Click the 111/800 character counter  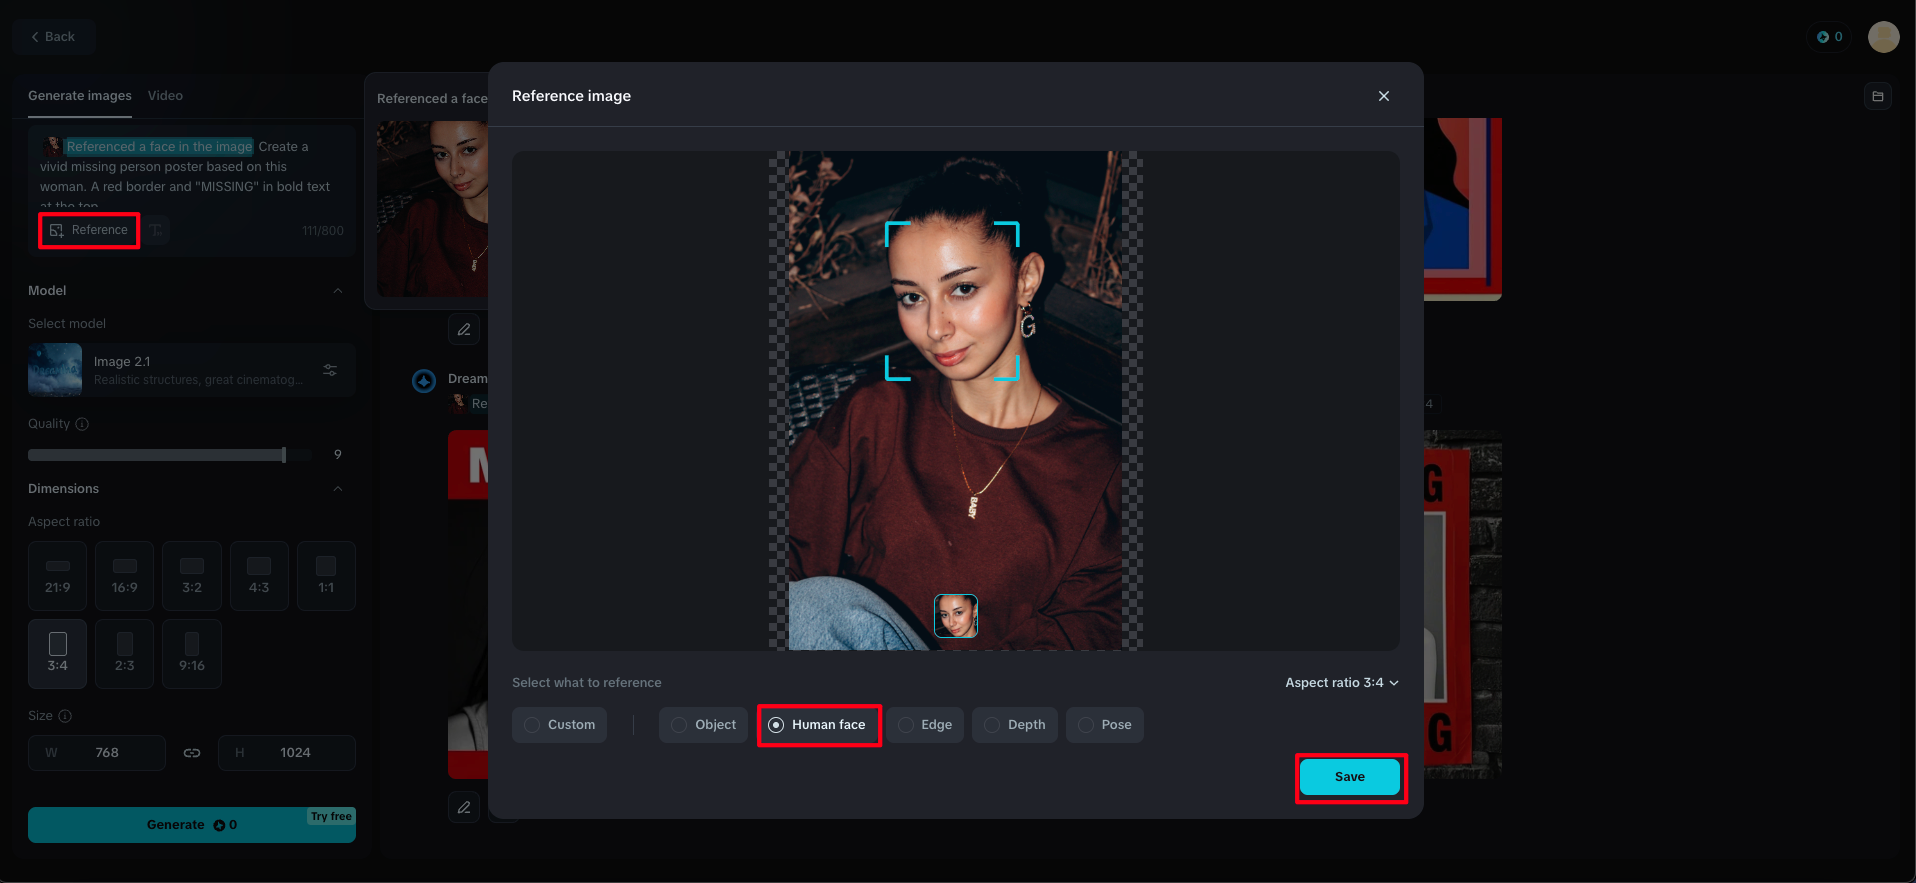[x=323, y=231]
